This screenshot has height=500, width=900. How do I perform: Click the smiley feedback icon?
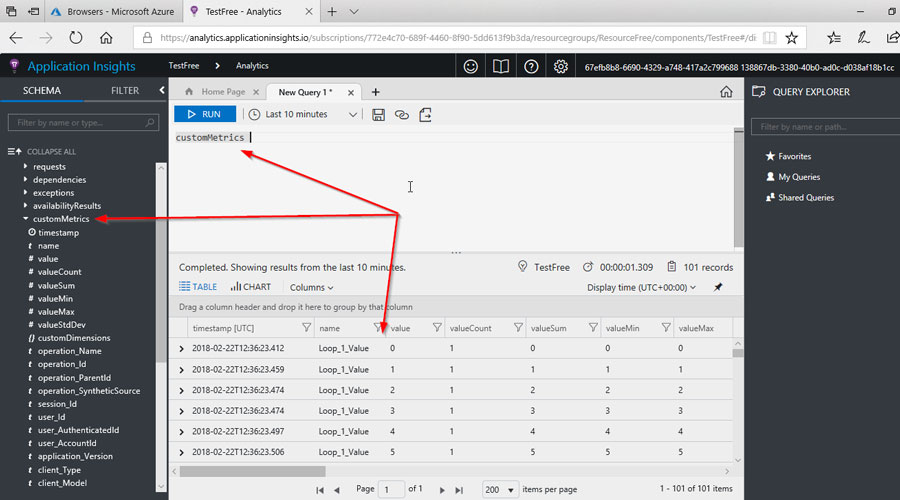tap(471, 67)
